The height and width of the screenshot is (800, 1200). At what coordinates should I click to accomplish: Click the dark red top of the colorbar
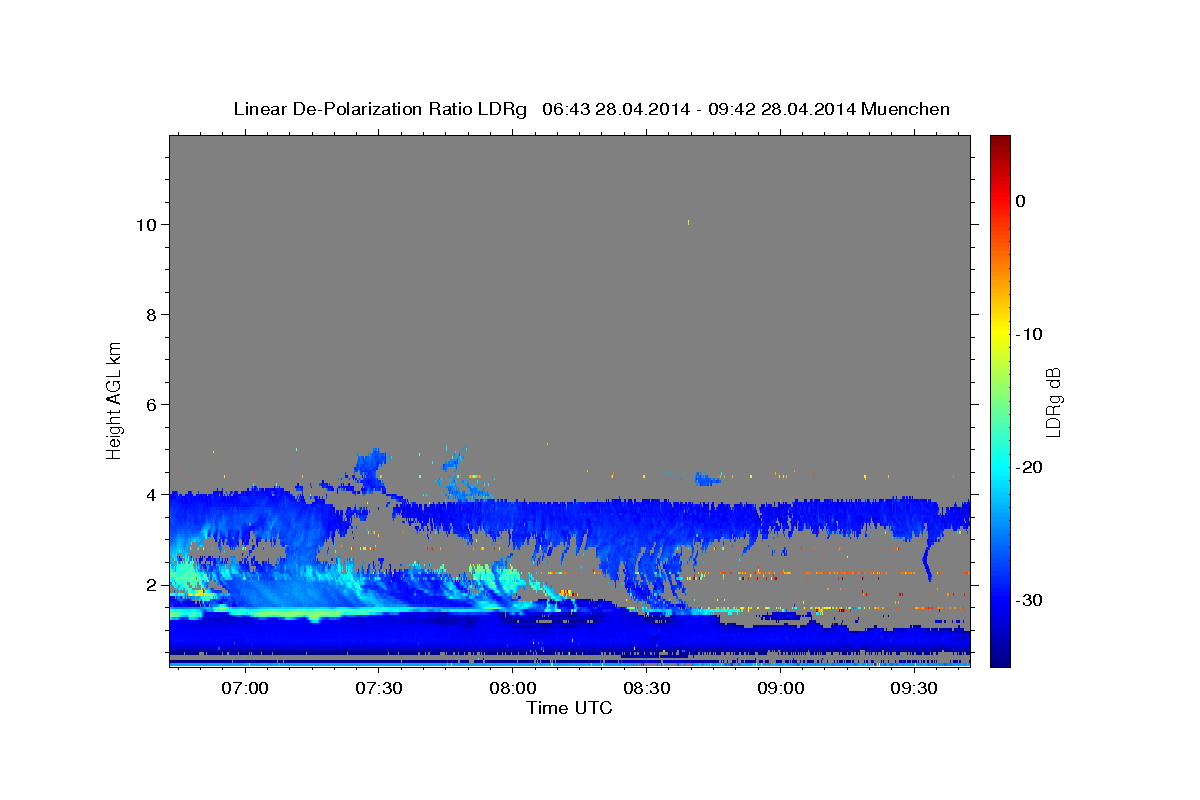1000,143
